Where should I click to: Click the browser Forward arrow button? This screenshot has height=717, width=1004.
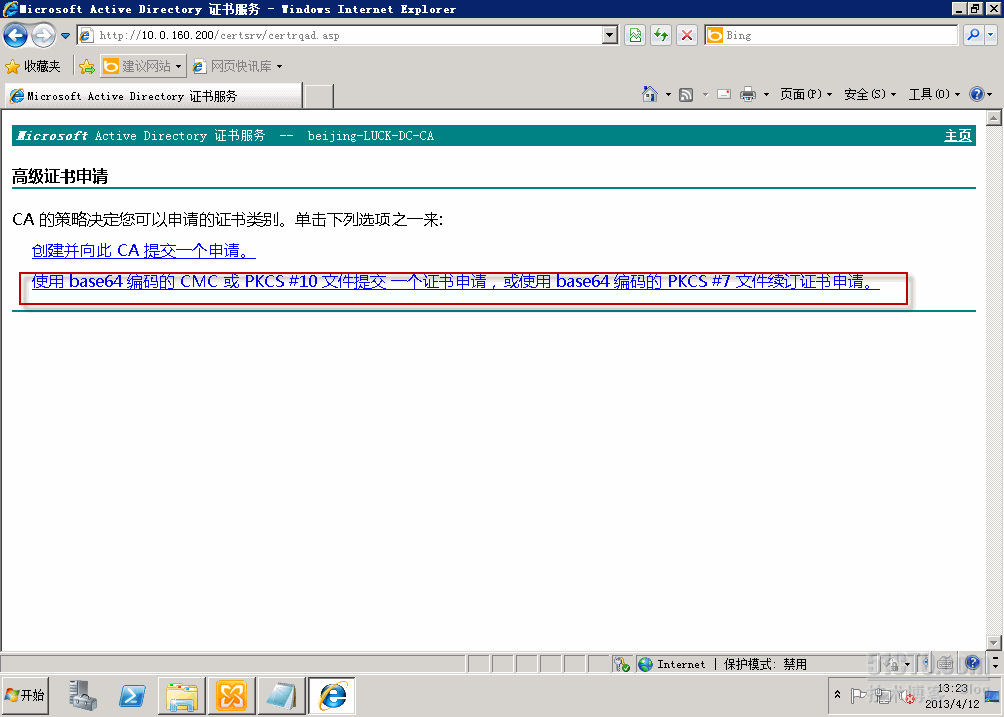[44, 35]
